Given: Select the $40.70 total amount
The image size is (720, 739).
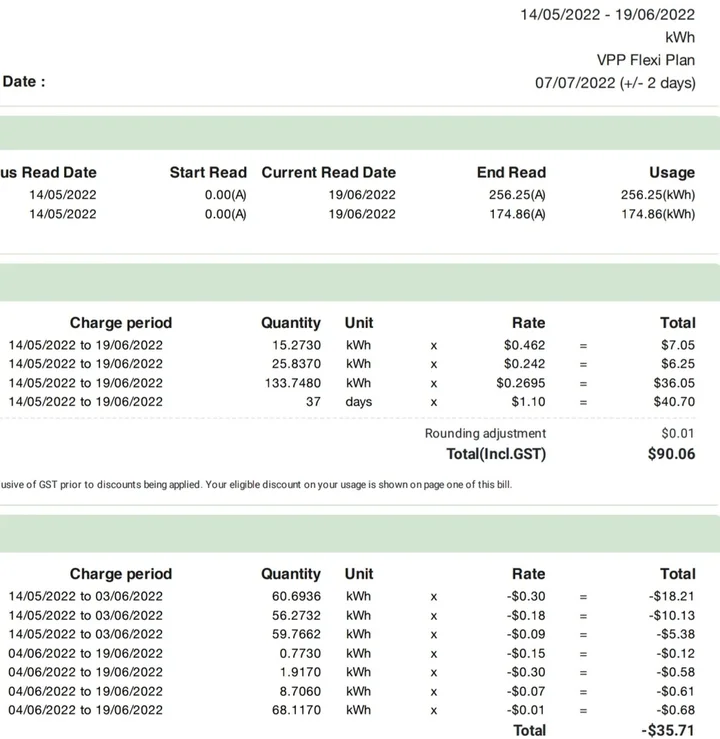Looking at the screenshot, I should click(x=673, y=402).
